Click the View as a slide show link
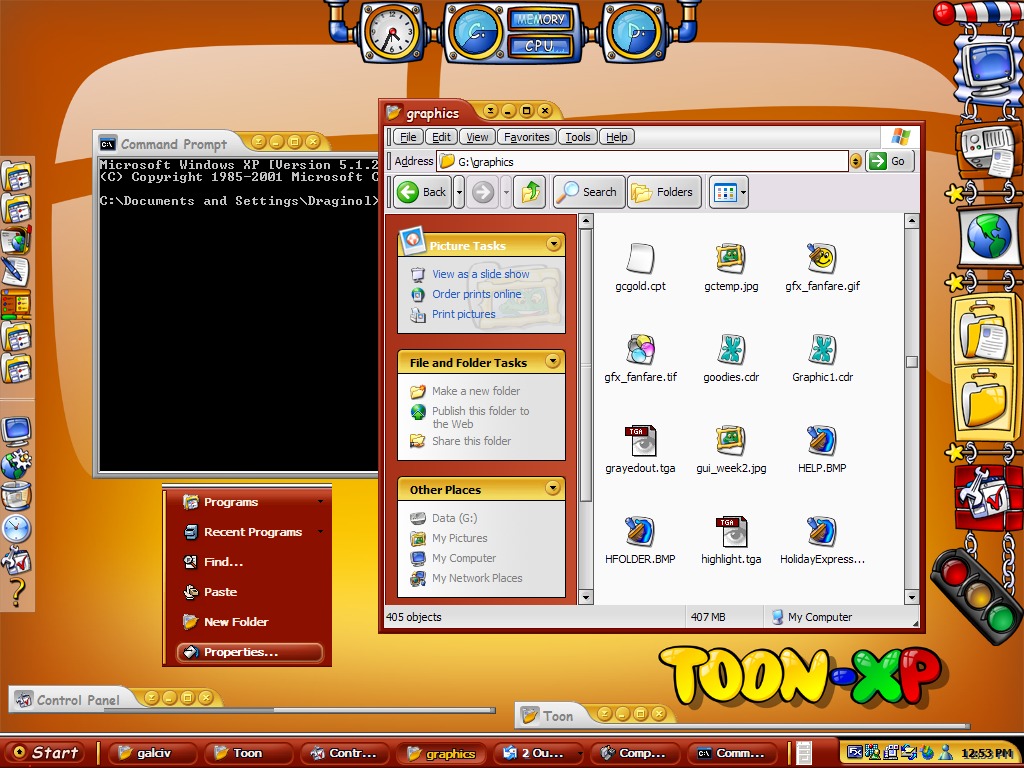The width and height of the screenshot is (1024, 768). tap(480, 274)
